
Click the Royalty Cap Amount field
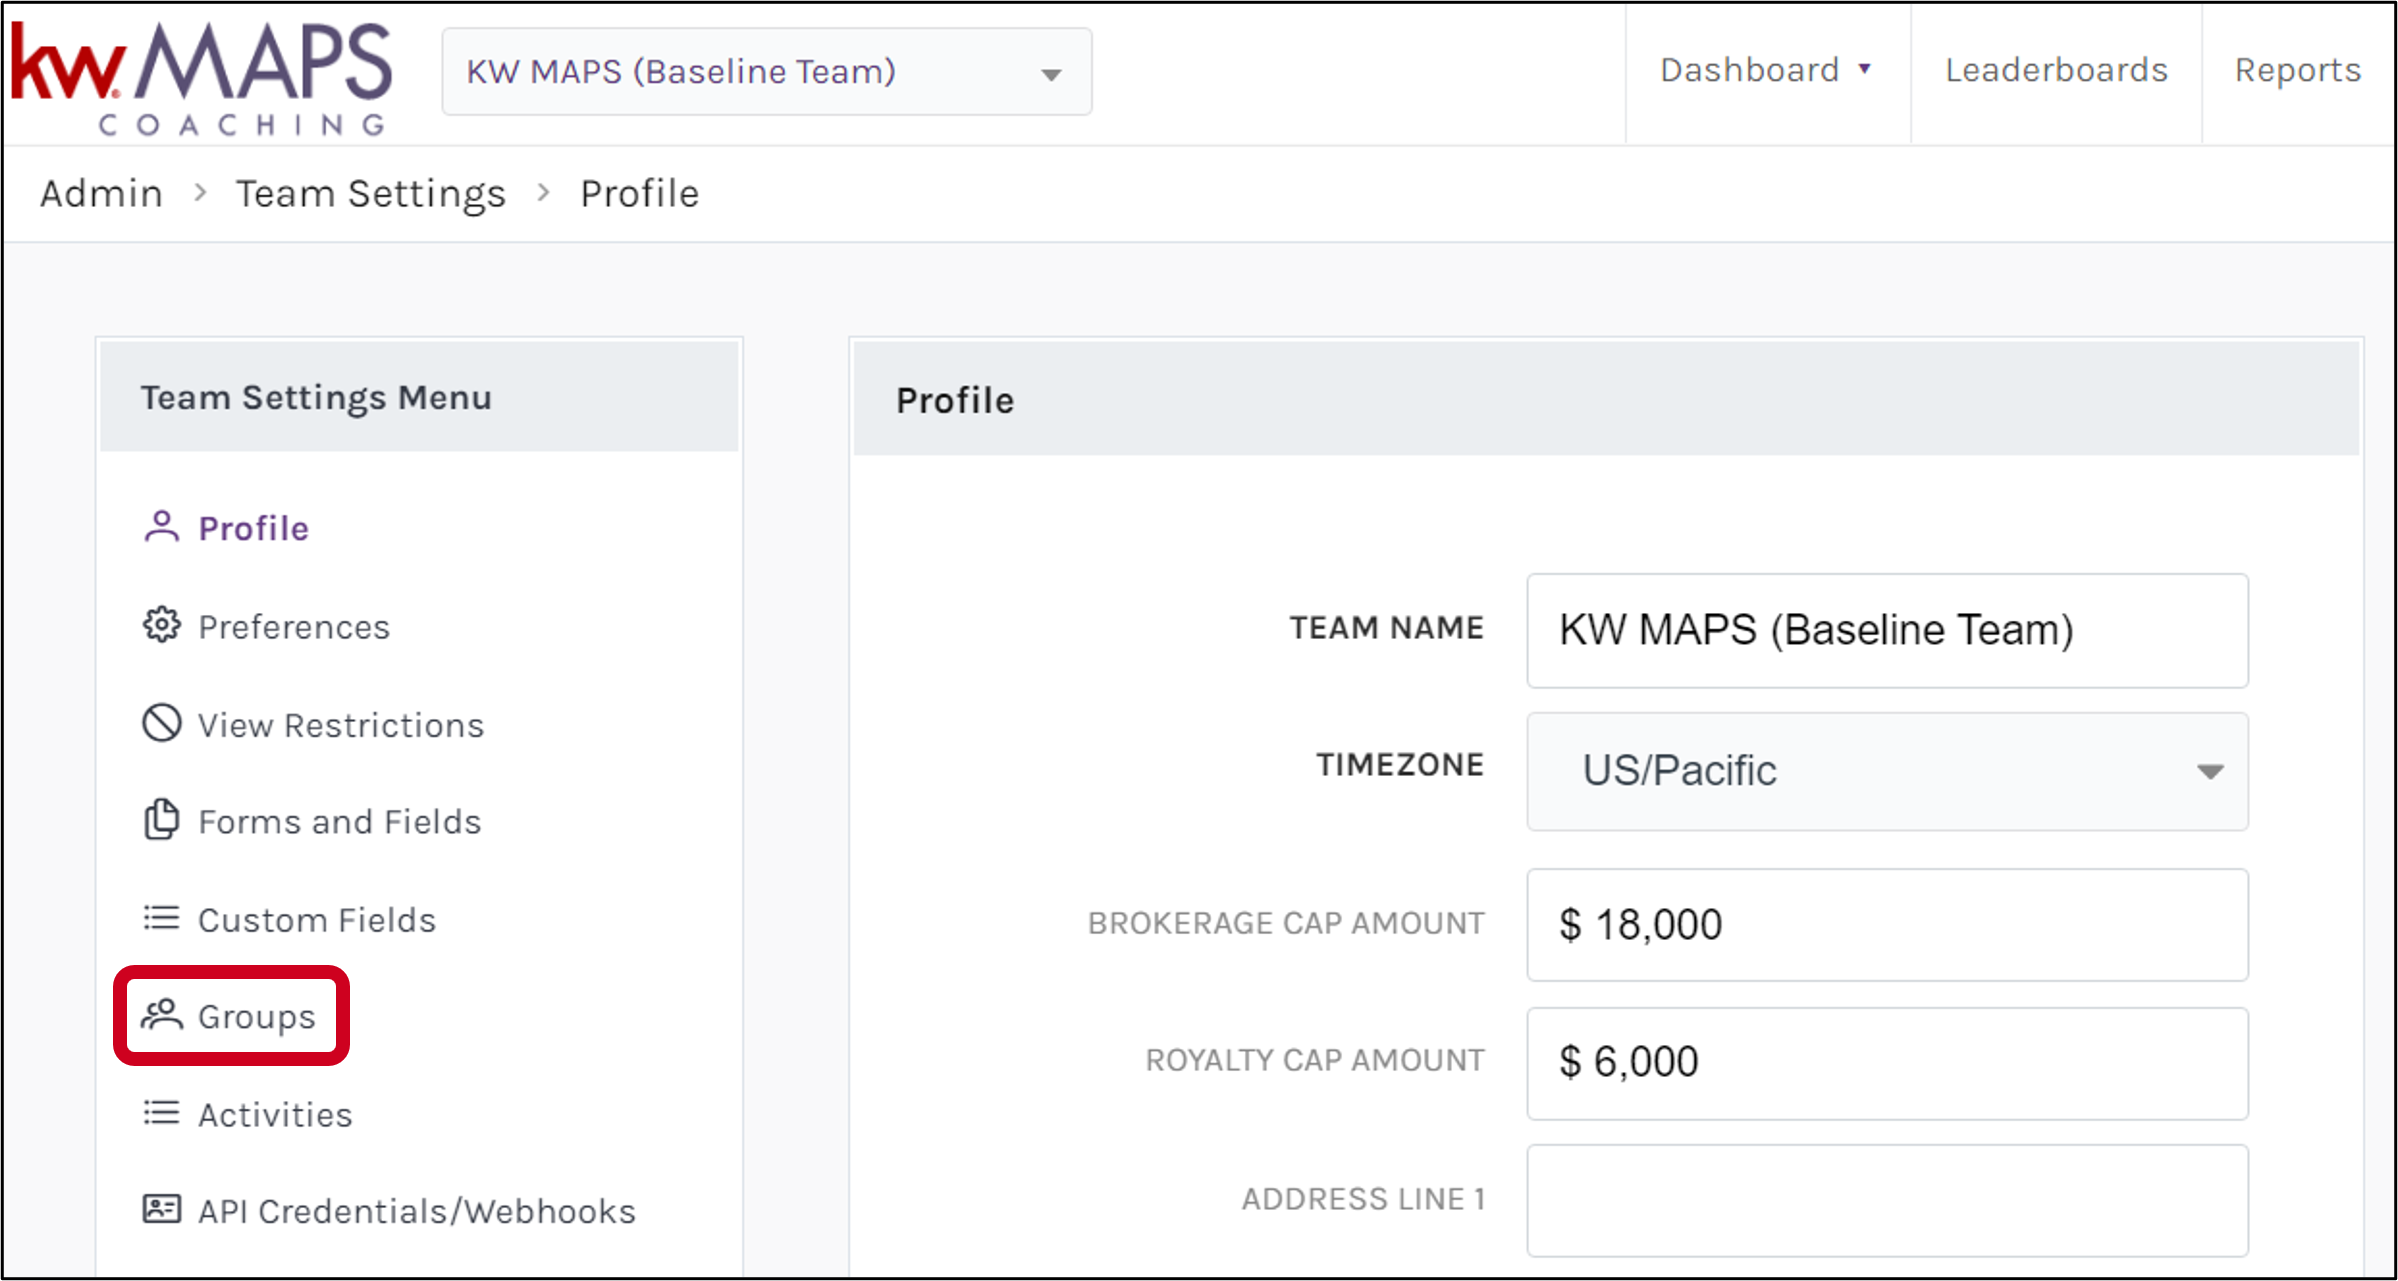coord(1887,1063)
